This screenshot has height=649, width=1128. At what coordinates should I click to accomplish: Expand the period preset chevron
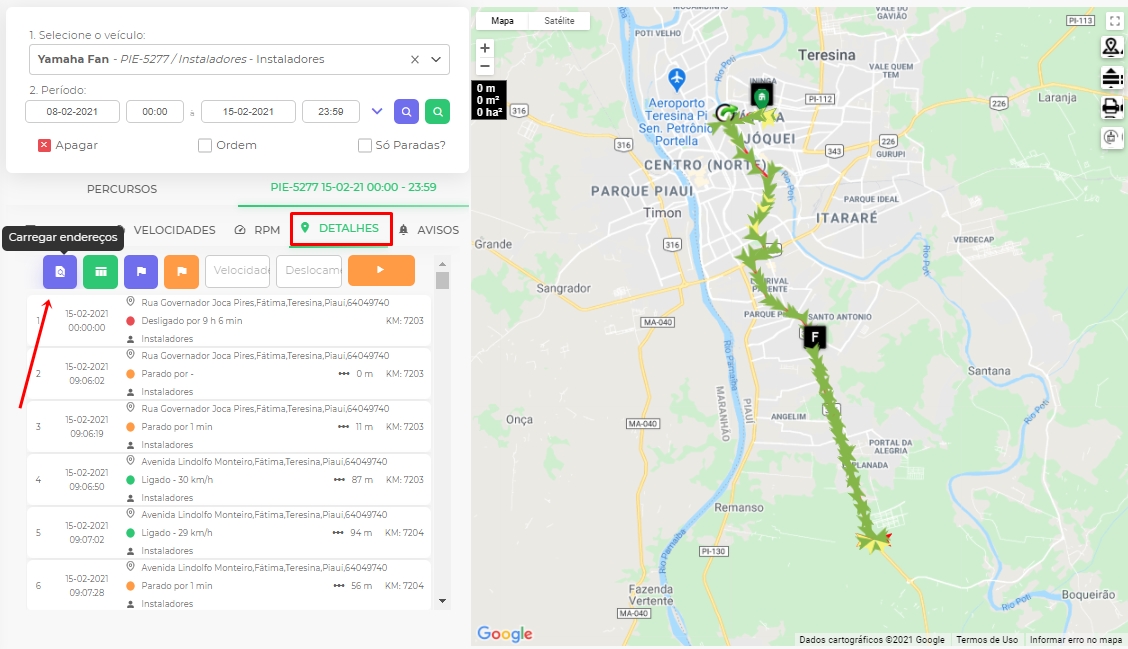click(x=377, y=112)
